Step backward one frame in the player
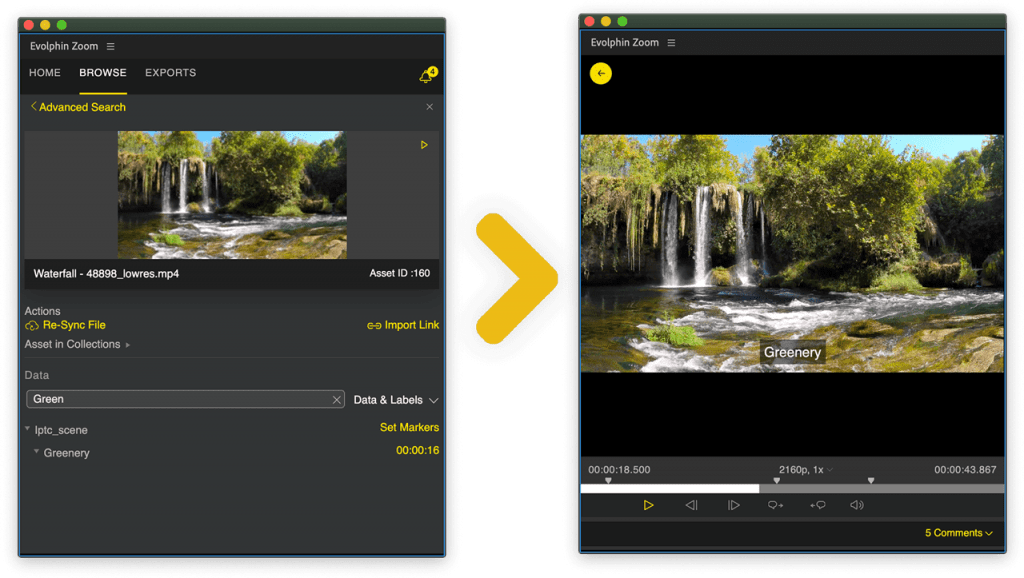Screen dimensions: 1024x578 click(x=690, y=505)
